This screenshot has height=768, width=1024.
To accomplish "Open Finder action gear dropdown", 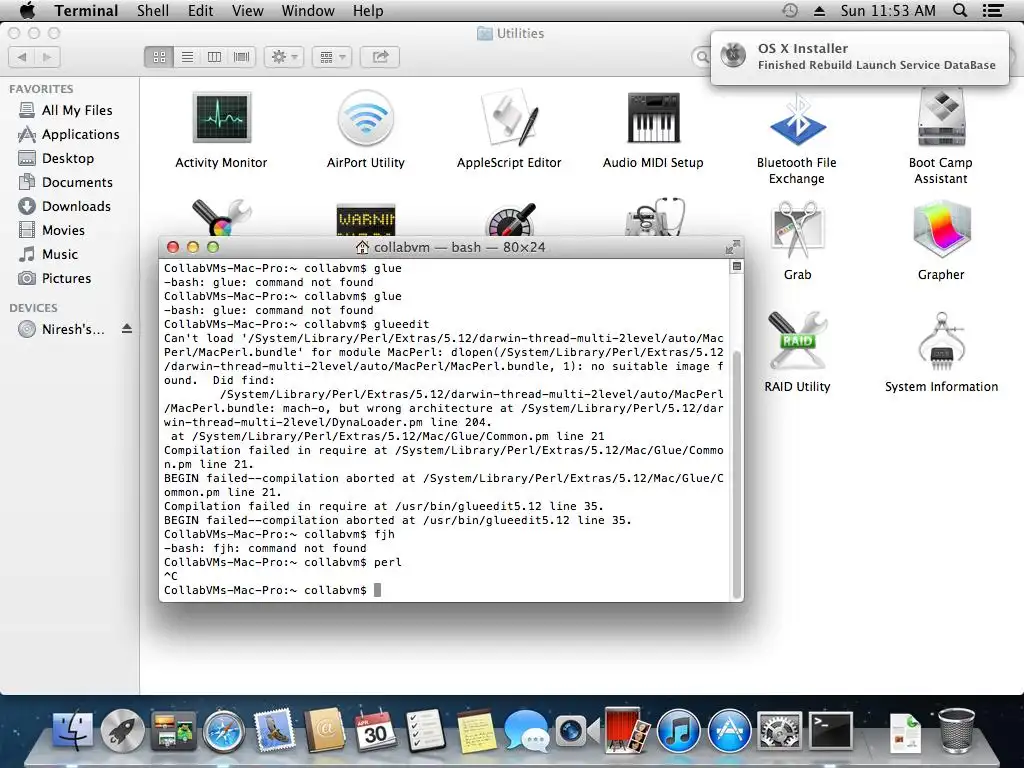I will pyautogui.click(x=284, y=57).
